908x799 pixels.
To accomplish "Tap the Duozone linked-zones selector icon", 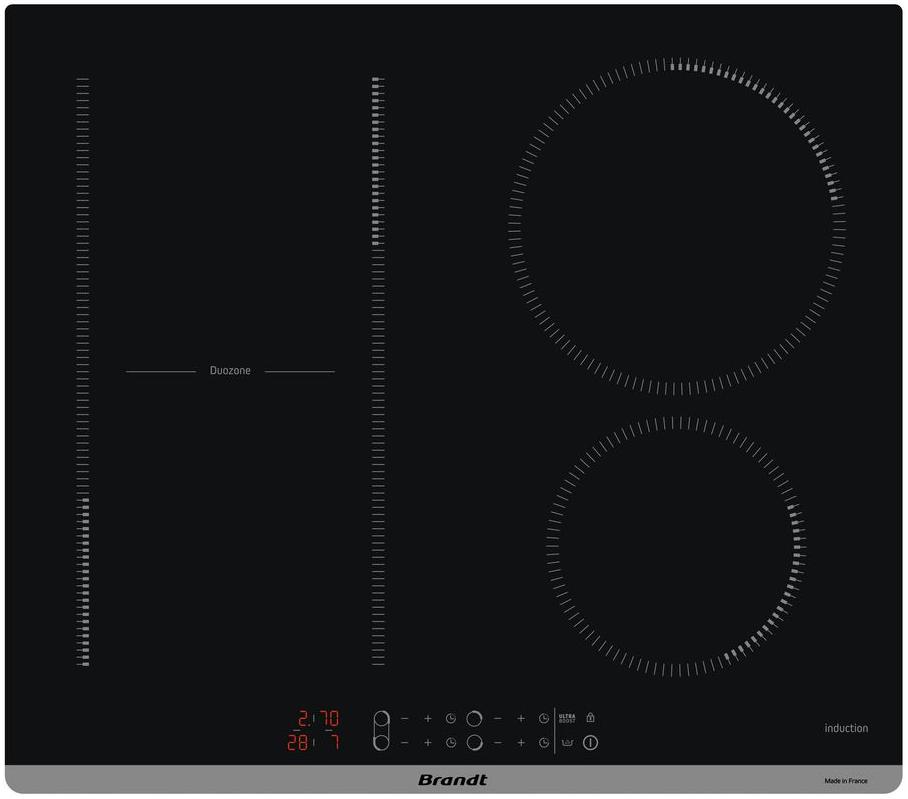I will [x=380, y=730].
